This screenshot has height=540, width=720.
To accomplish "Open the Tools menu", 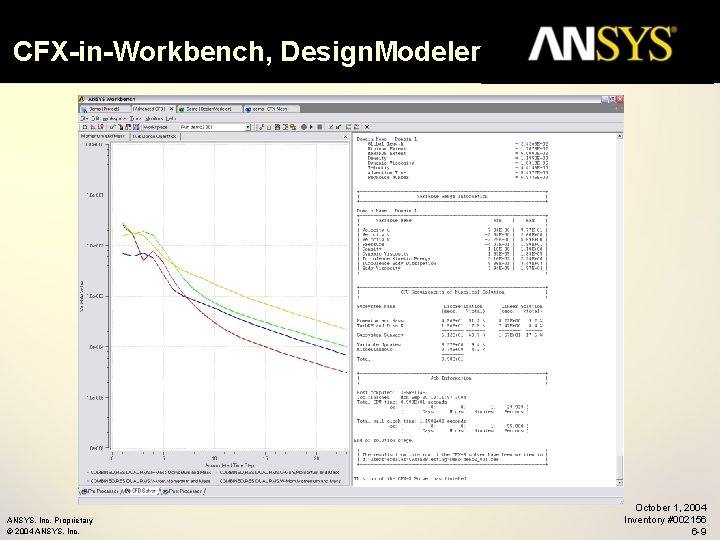I will (135, 118).
